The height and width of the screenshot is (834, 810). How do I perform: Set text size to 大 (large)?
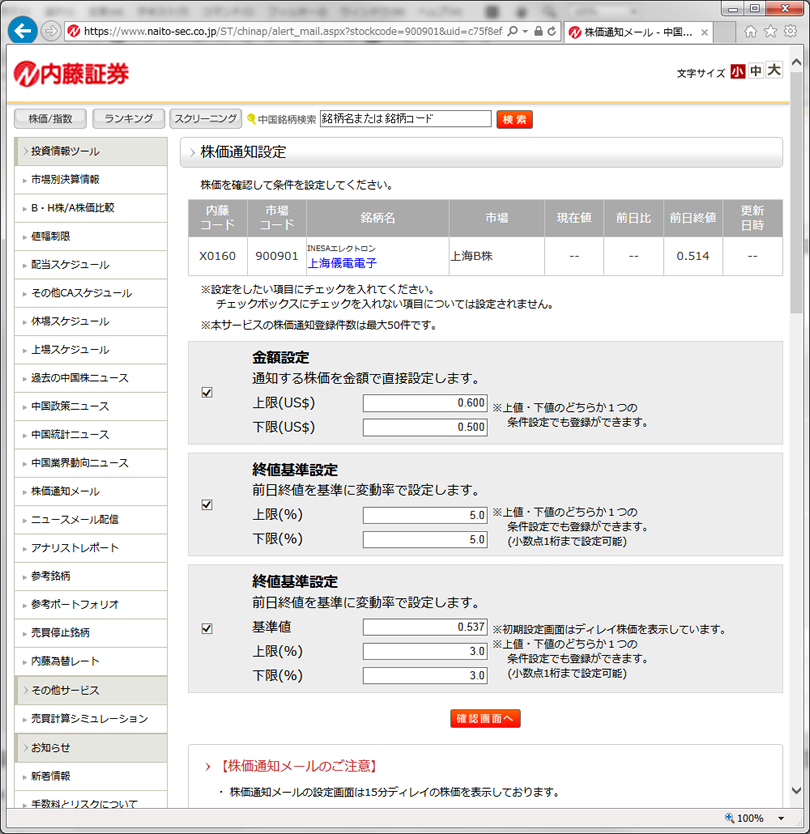[773, 72]
